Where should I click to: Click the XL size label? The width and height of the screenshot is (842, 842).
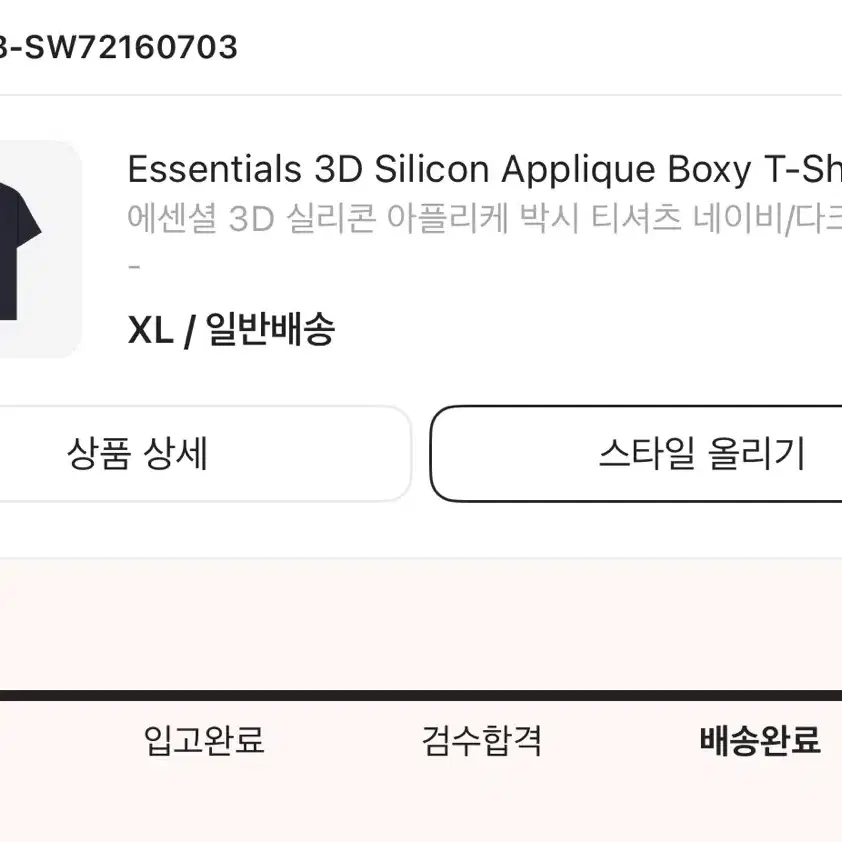coord(150,330)
